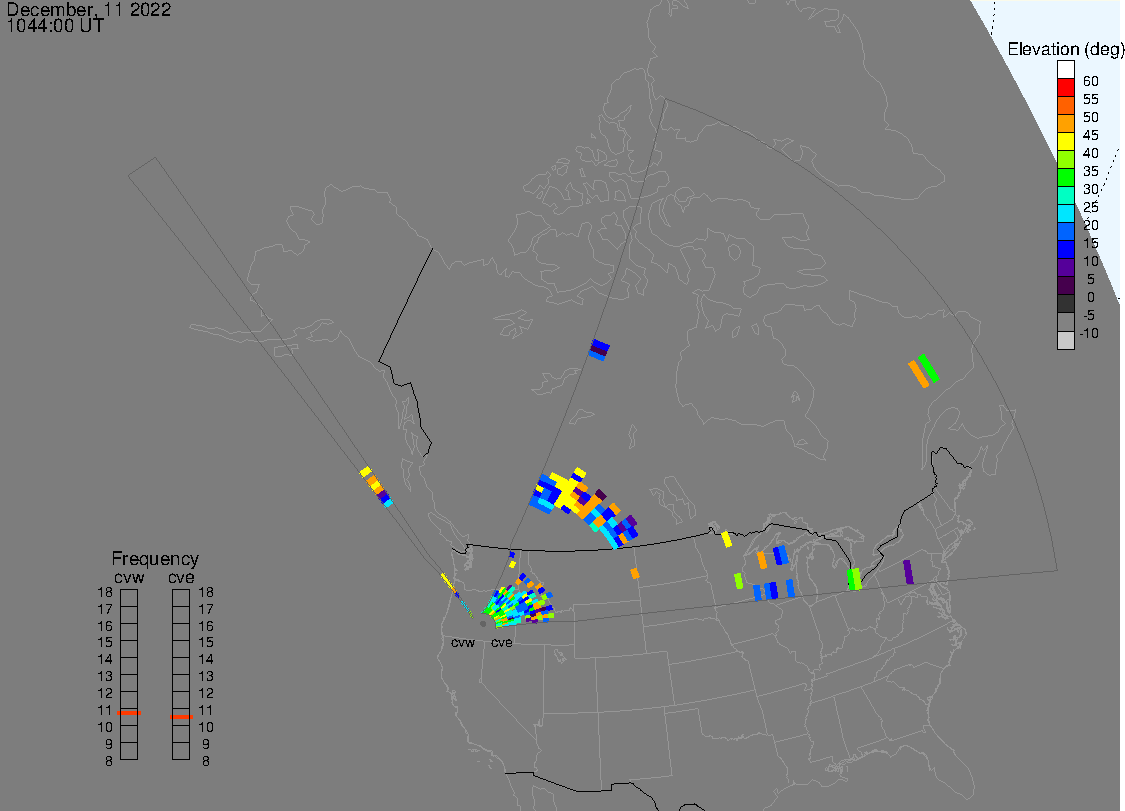This screenshot has height=811, width=1125.
Task: Click the orange-green echo pair in far northeast
Action: [923, 371]
